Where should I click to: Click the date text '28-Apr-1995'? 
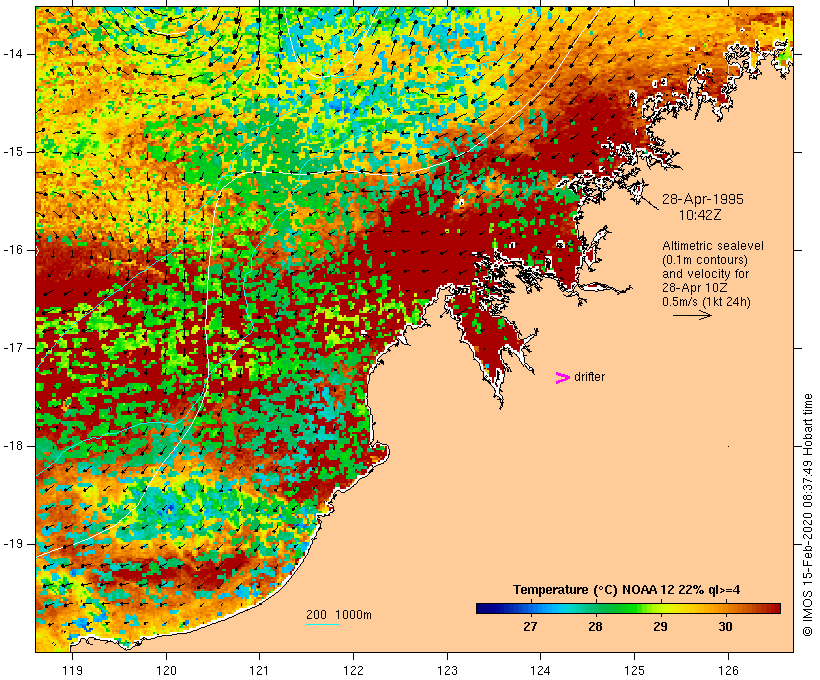(x=702, y=199)
